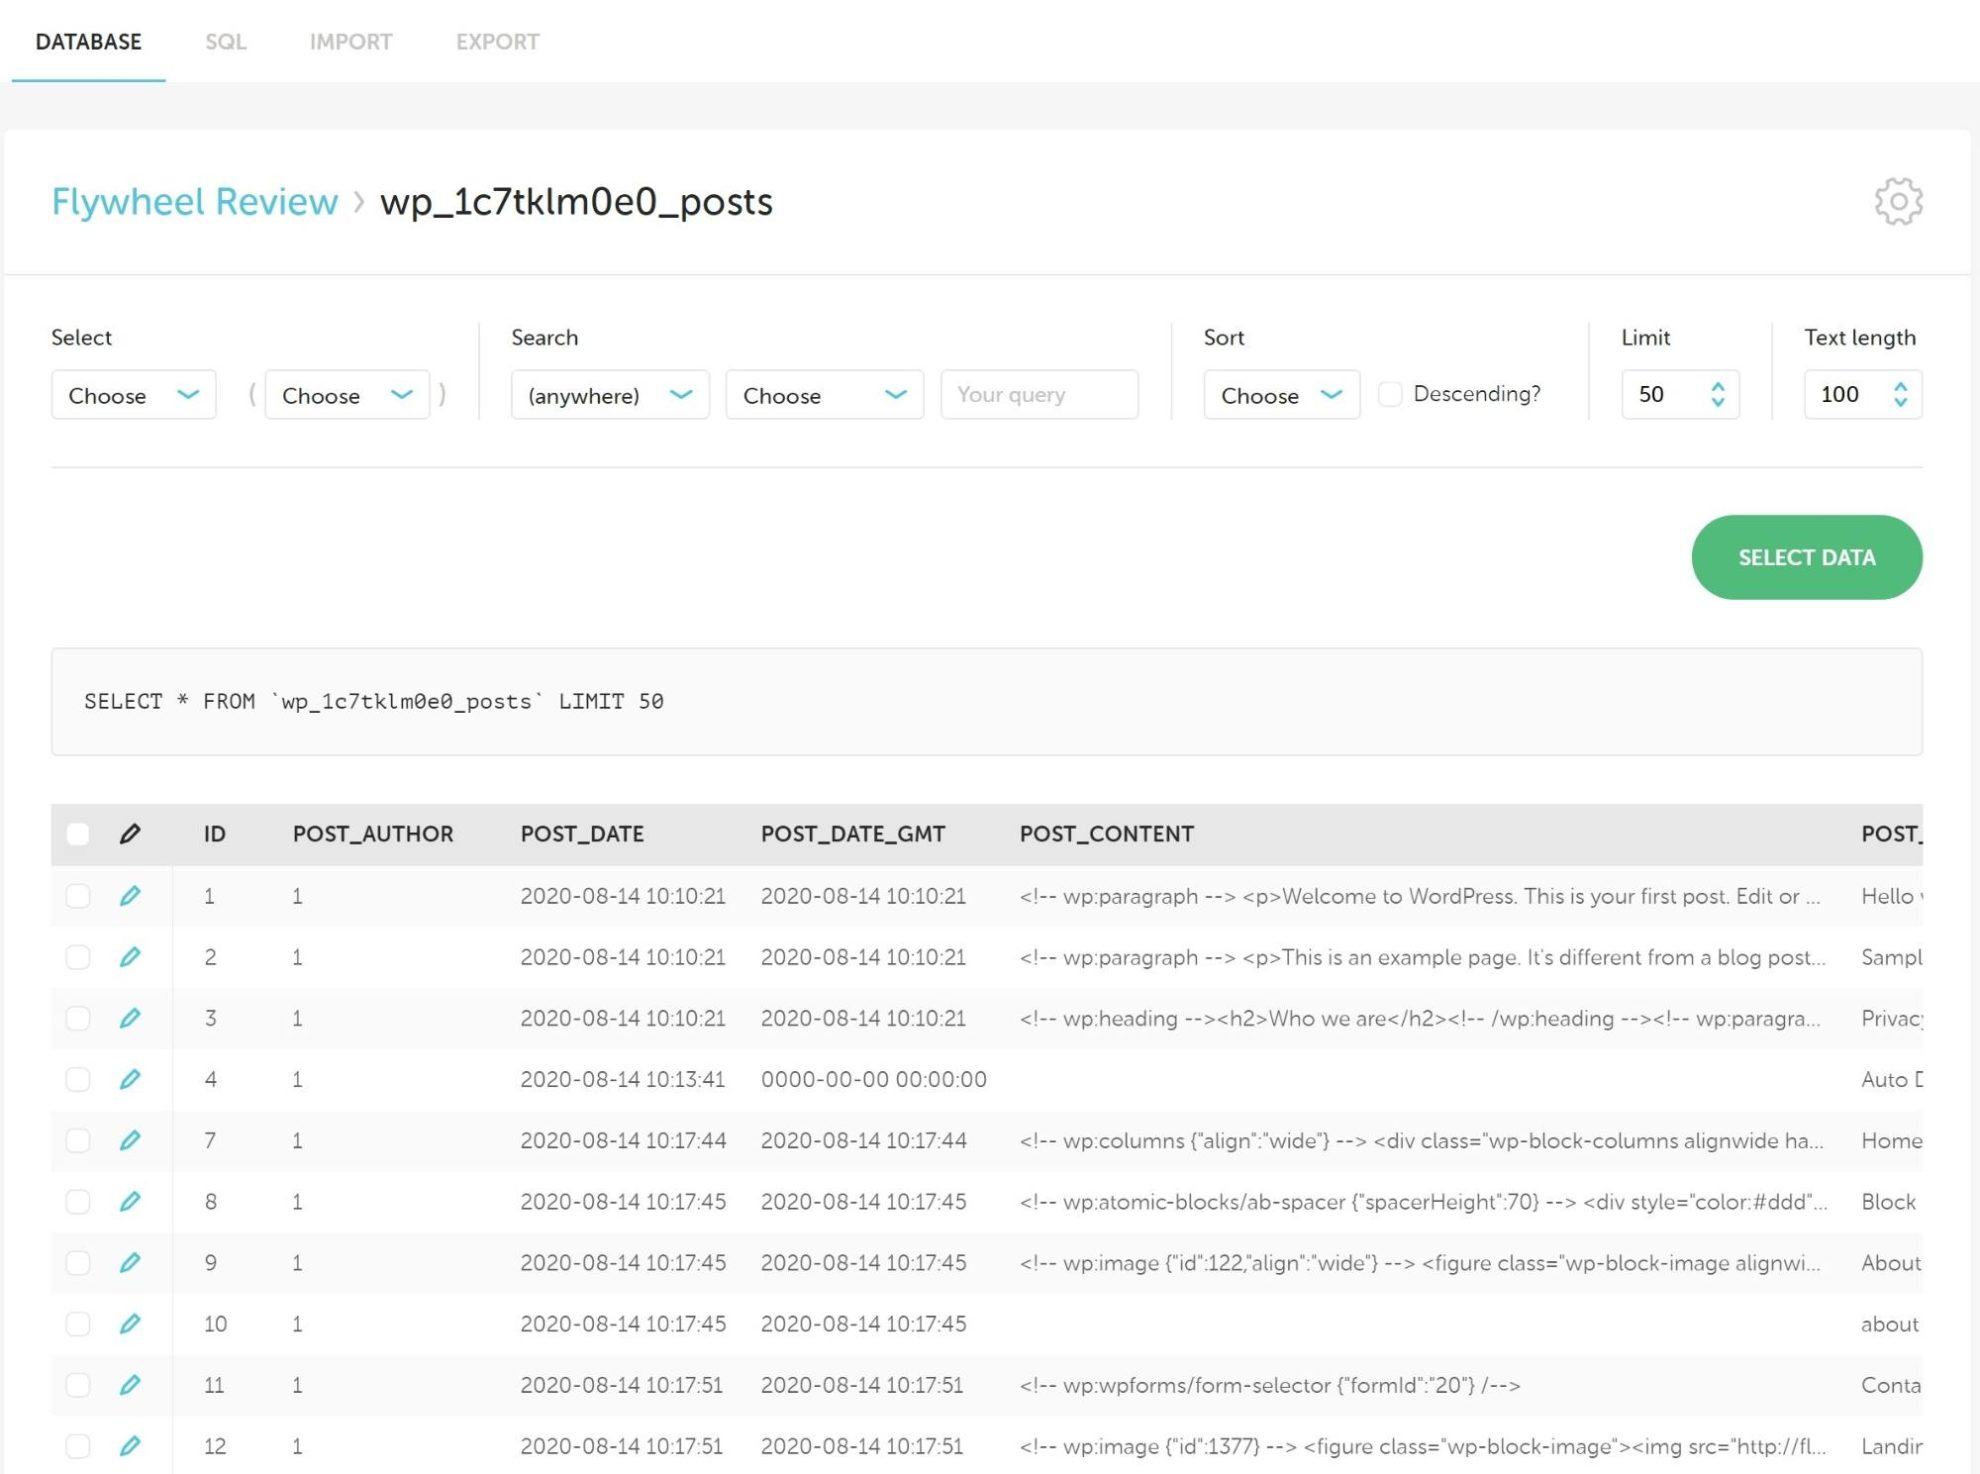Edit the Landing page row with ID 12
The height and width of the screenshot is (1474, 1980).
pos(131,1445)
